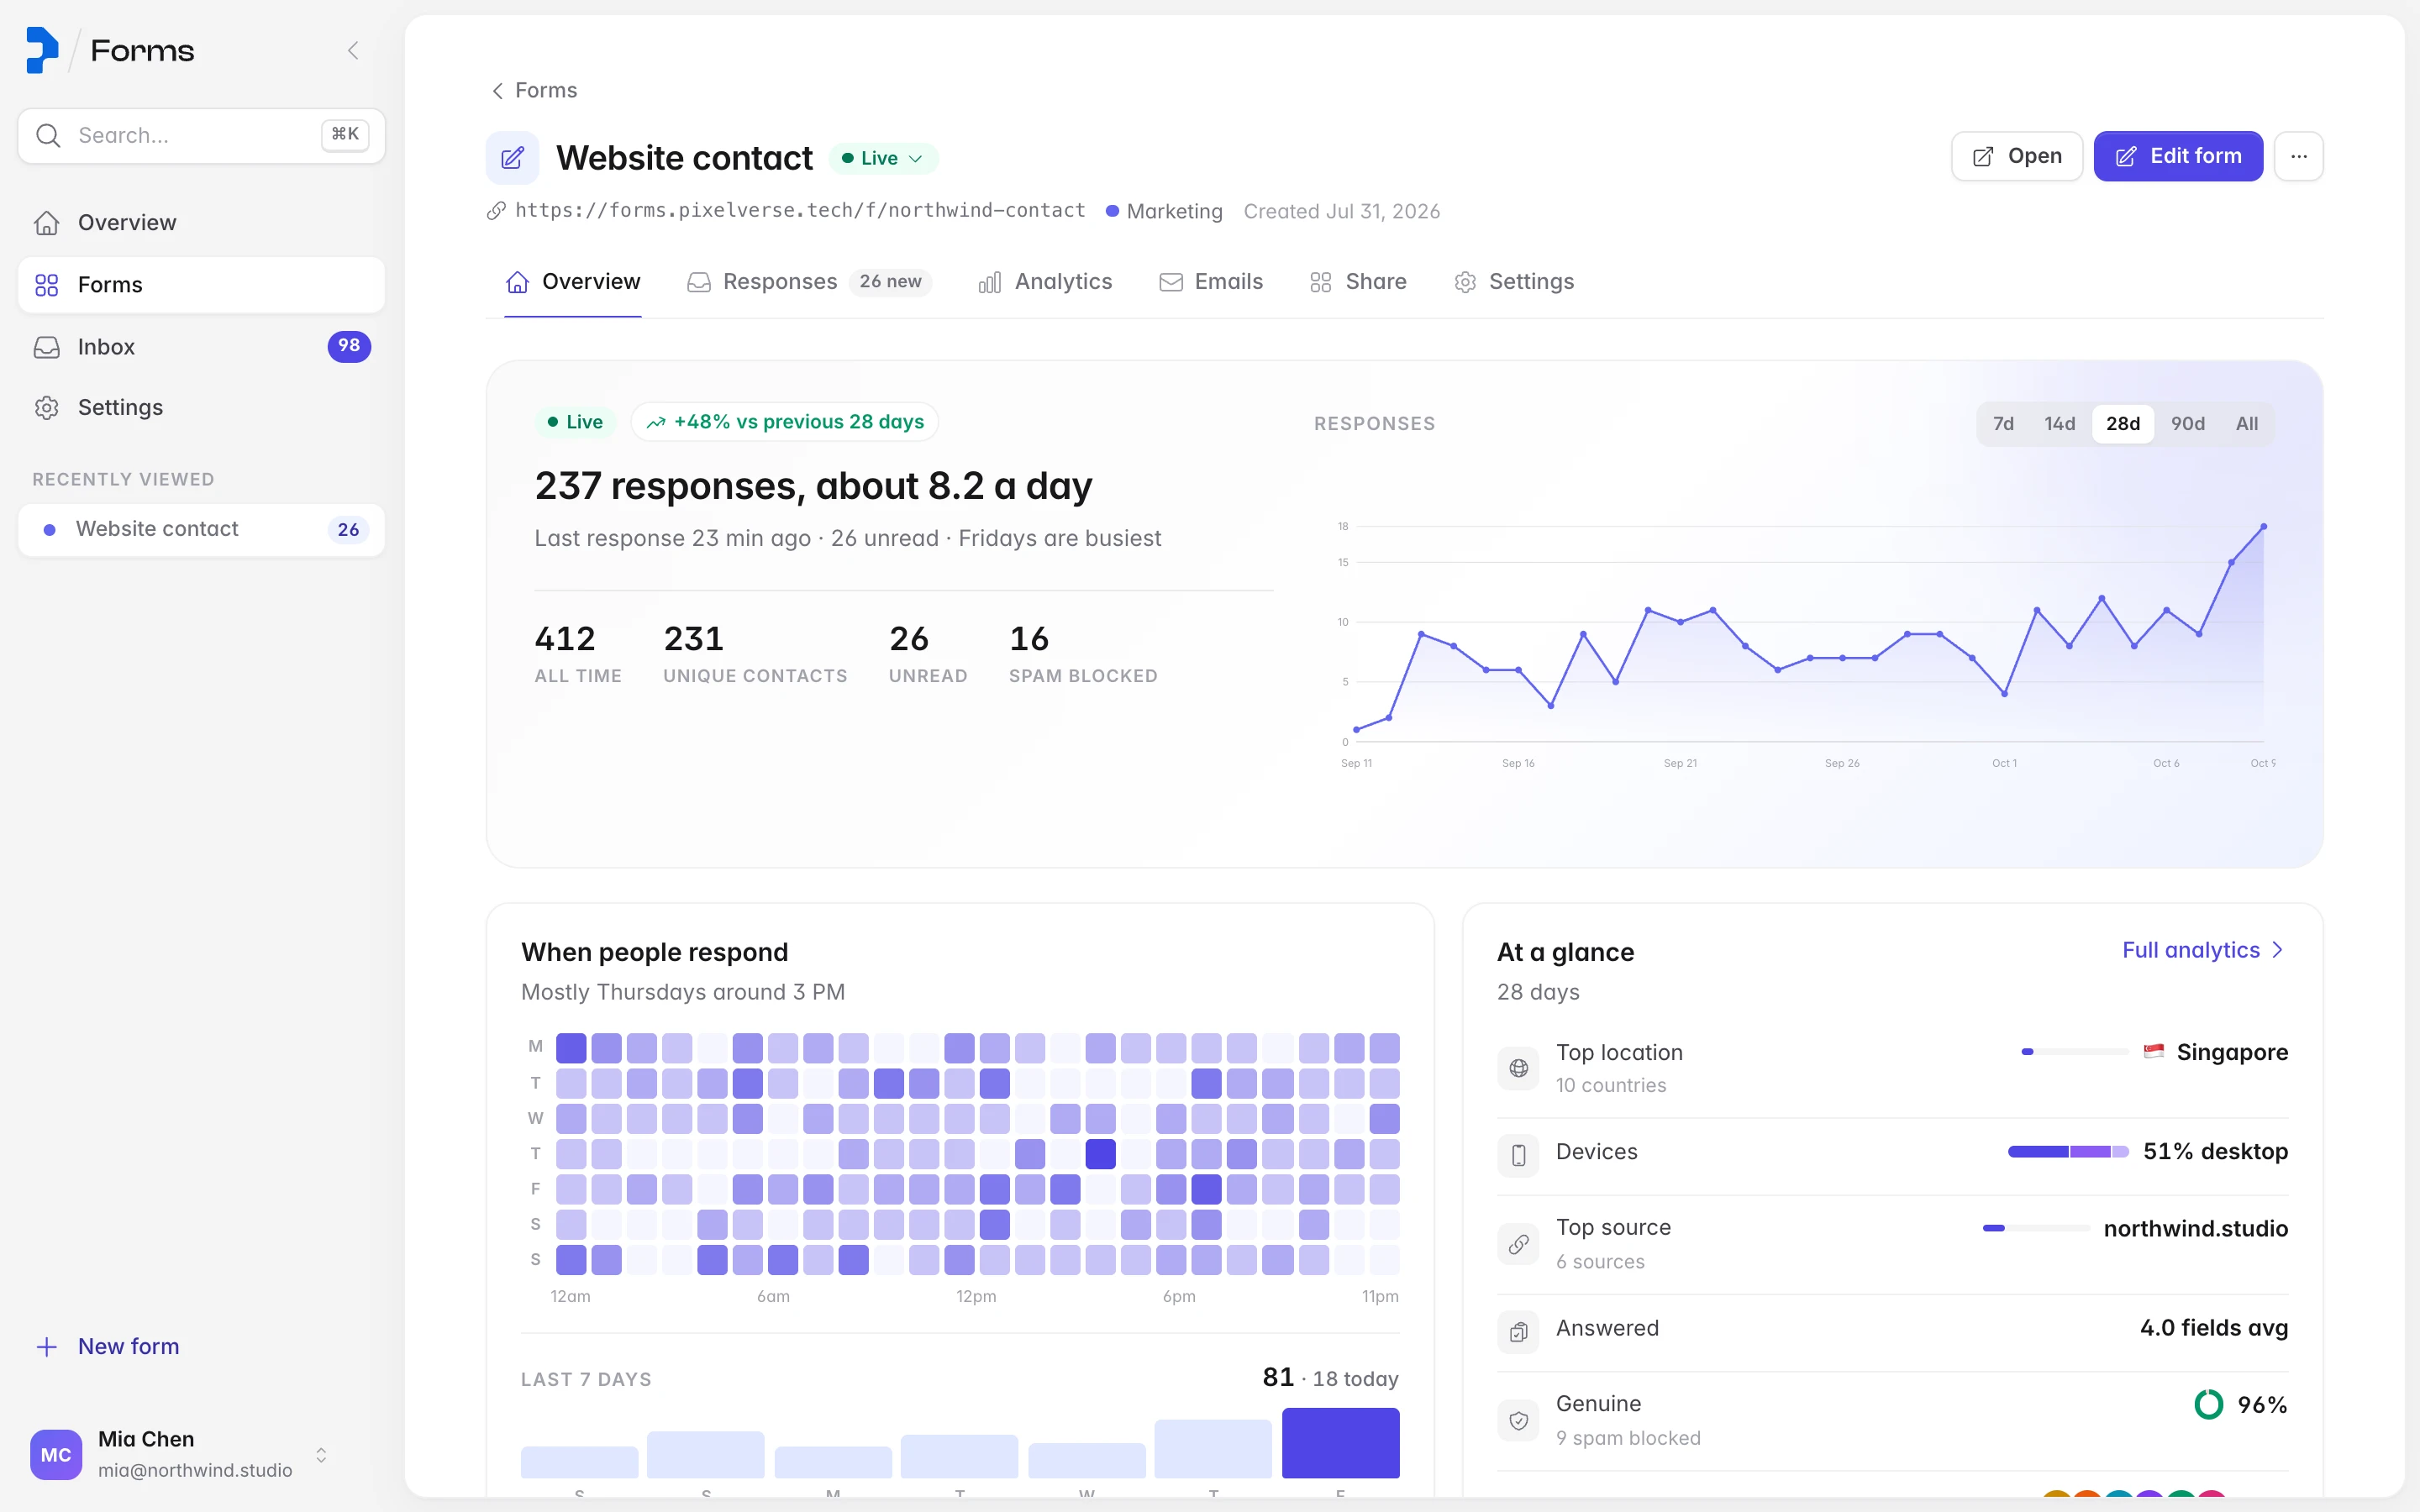
Task: Click the Responses tray icon
Action: [x=699, y=282]
